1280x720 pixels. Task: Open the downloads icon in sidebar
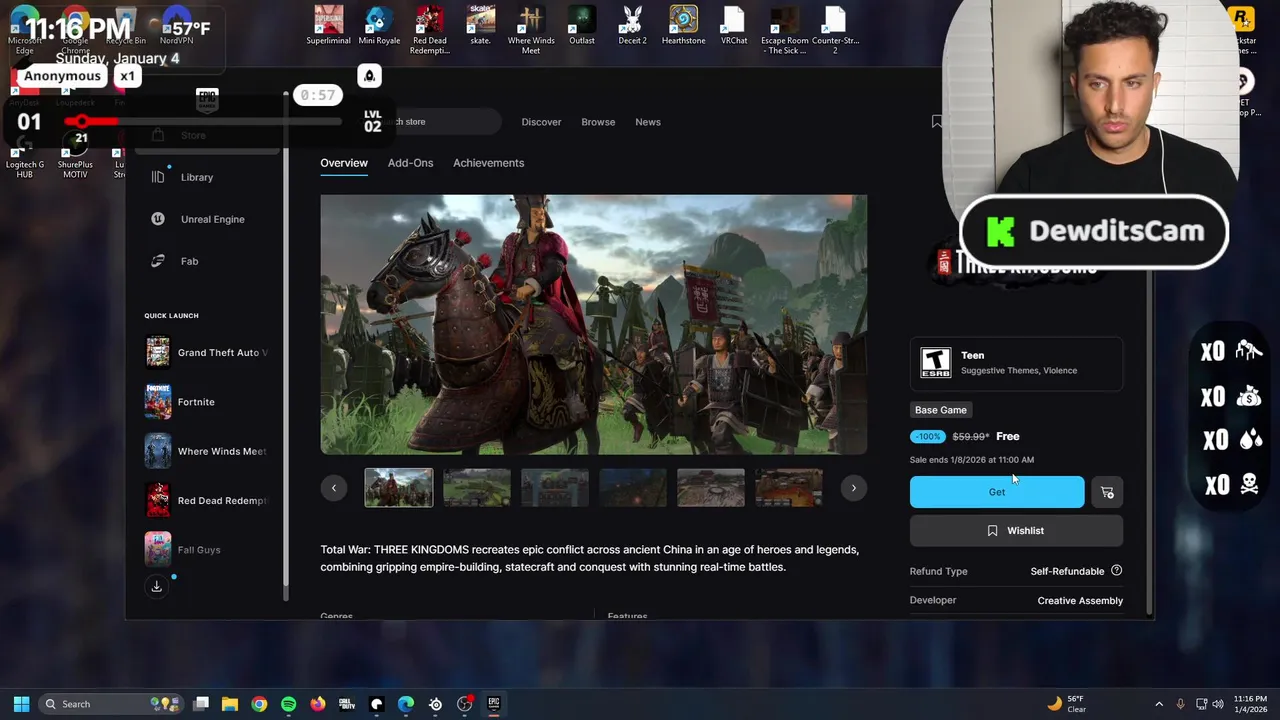coord(157,587)
